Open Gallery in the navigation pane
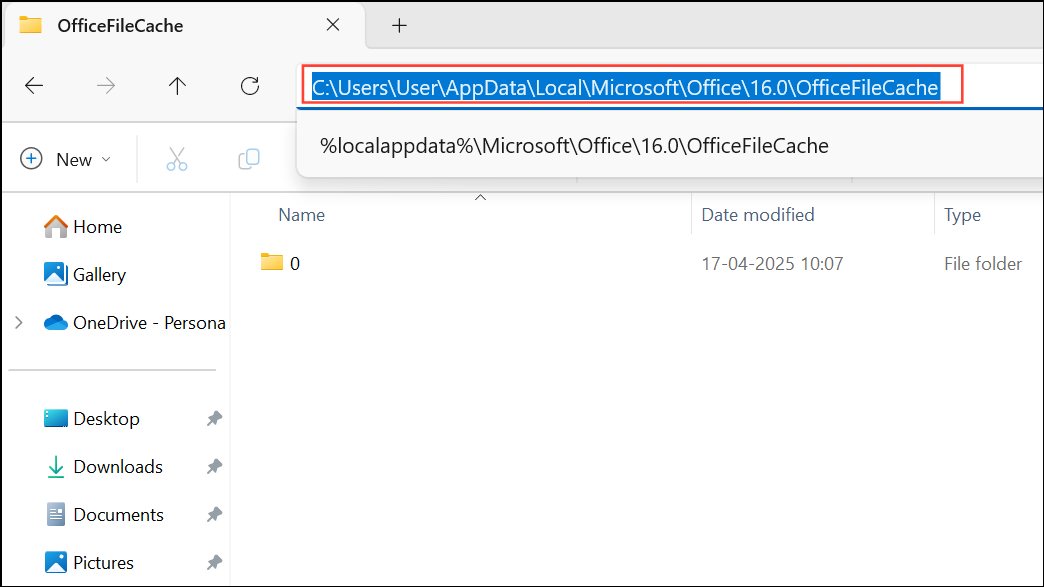 click(x=99, y=275)
